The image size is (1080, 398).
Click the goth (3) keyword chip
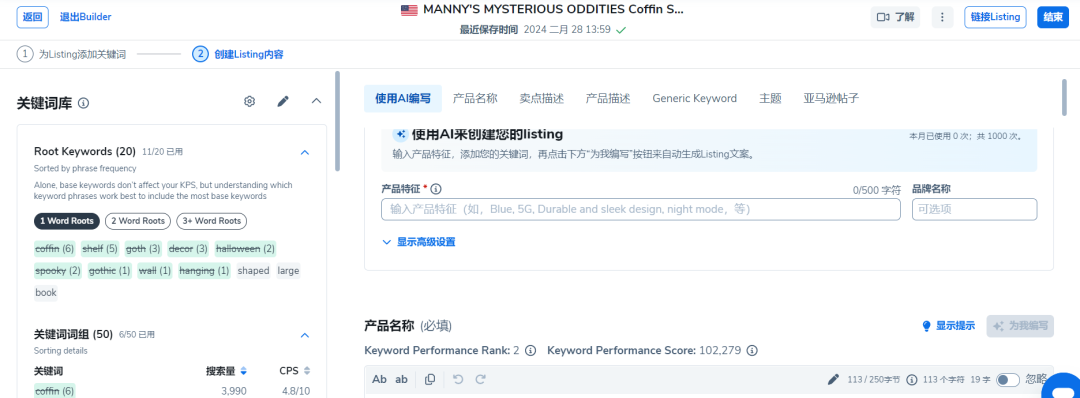[143, 248]
